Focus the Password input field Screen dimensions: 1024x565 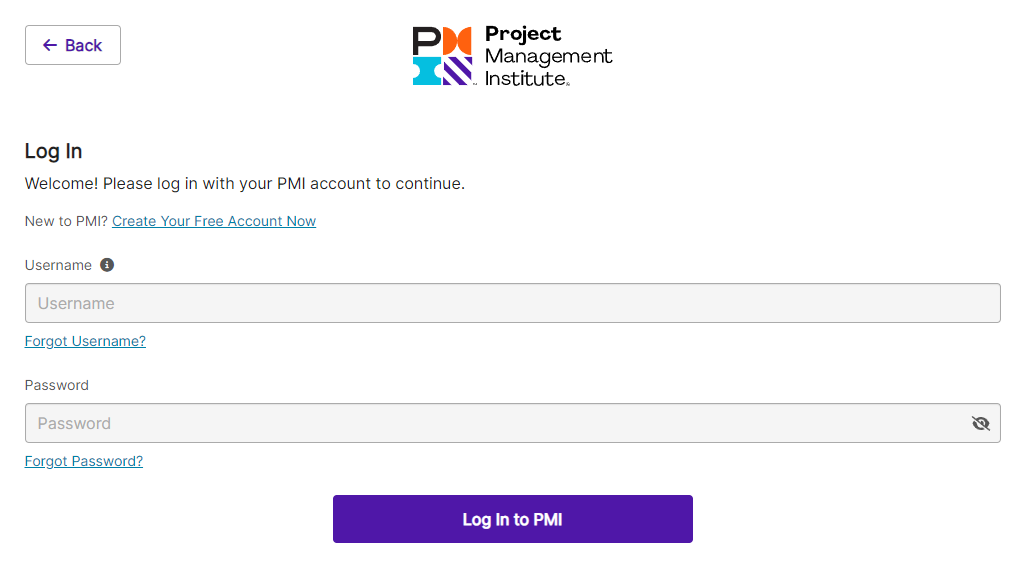(x=495, y=423)
